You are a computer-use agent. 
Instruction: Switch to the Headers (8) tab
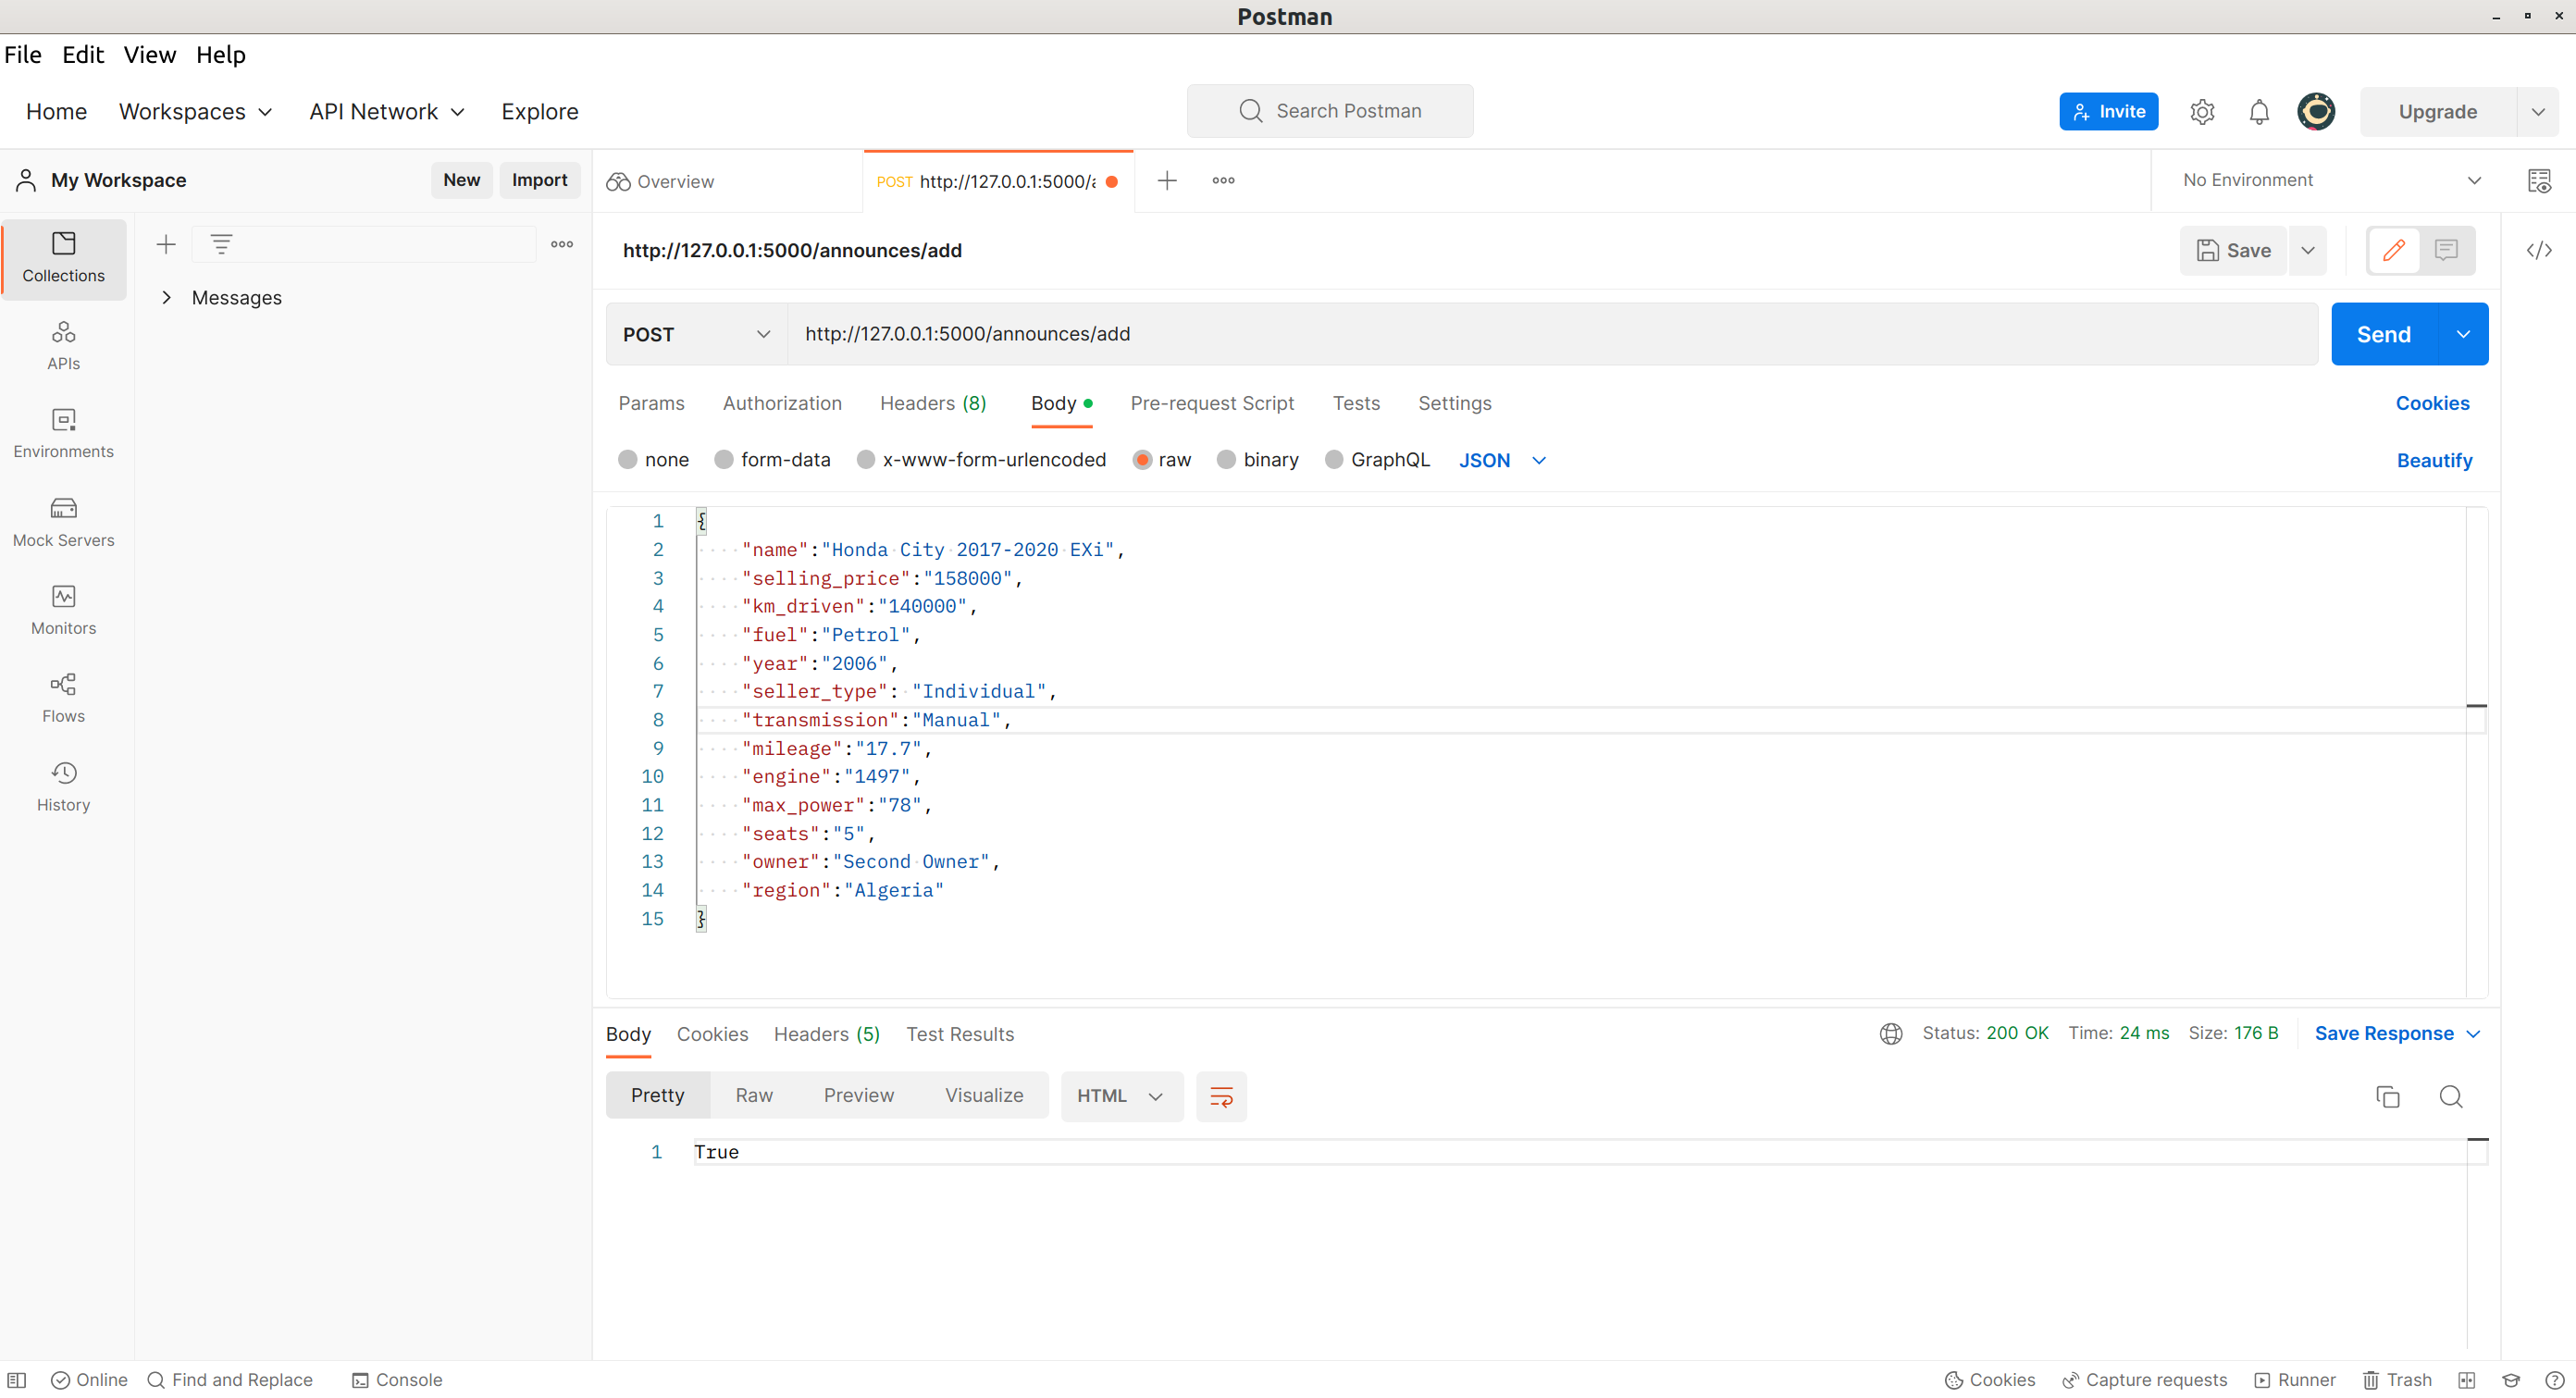coord(932,403)
